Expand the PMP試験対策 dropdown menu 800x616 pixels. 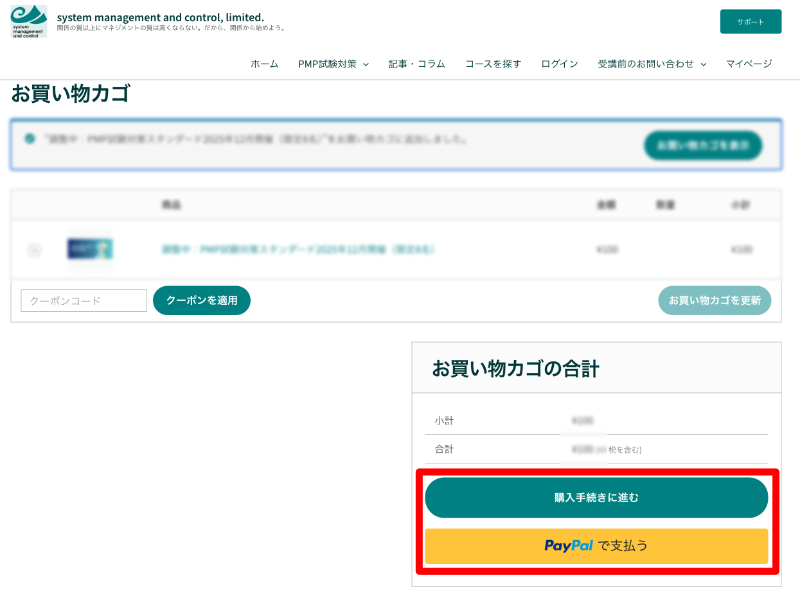(333, 64)
